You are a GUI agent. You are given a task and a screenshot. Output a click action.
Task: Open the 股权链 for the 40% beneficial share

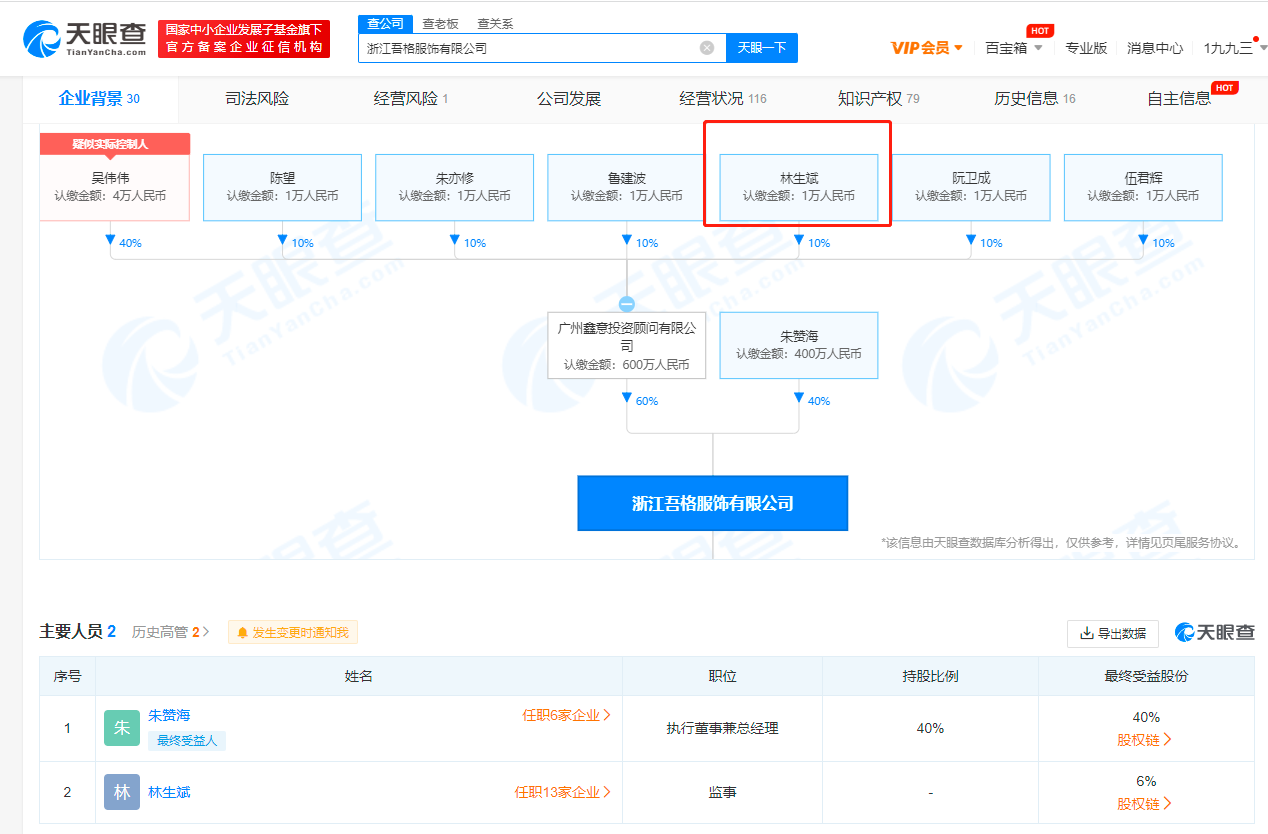1144,740
